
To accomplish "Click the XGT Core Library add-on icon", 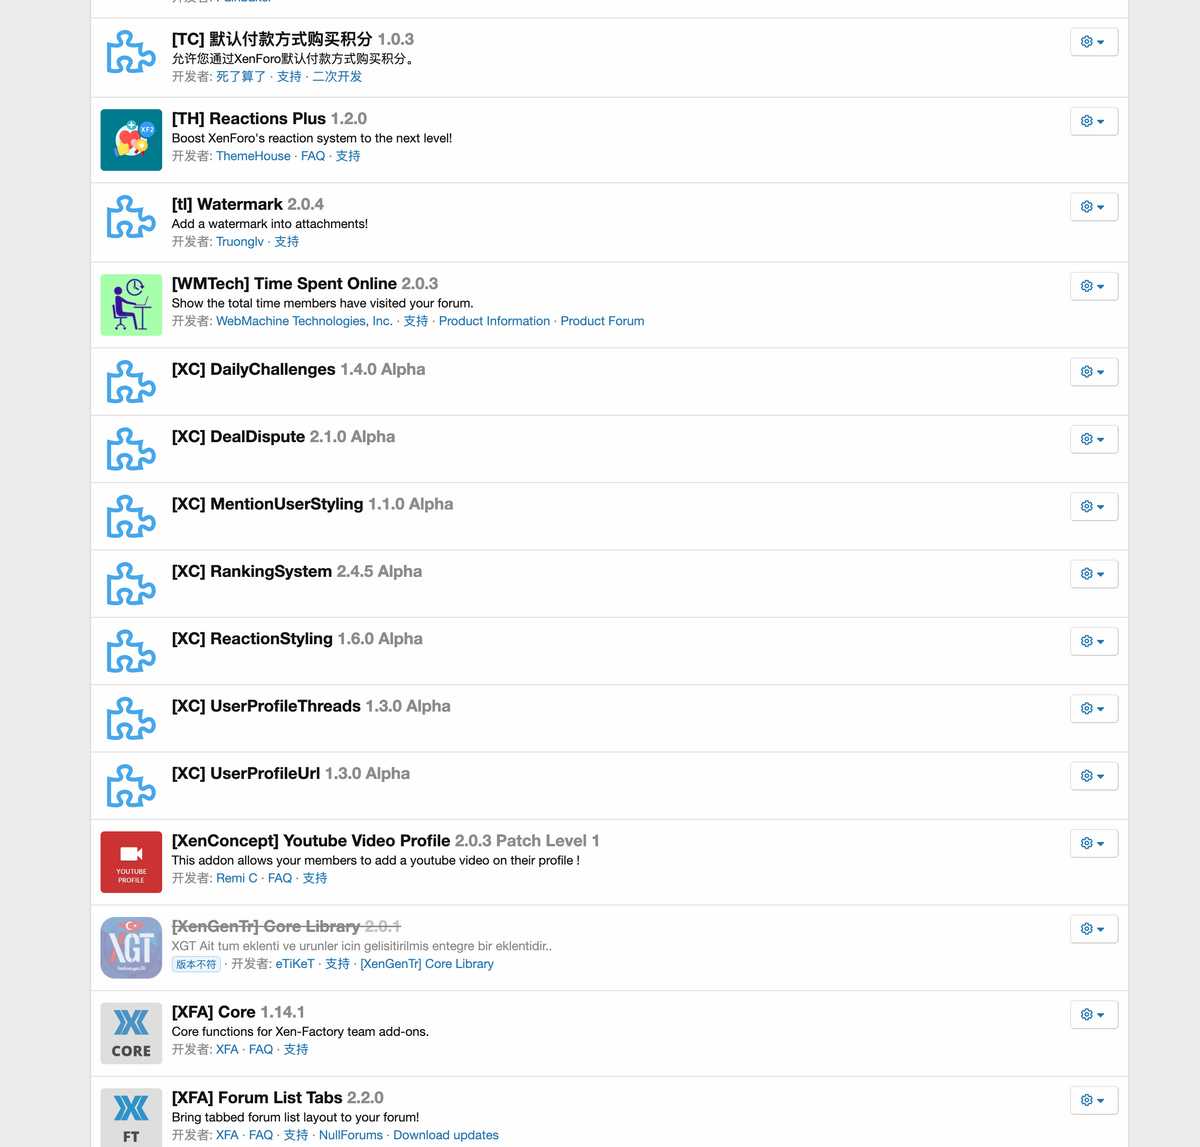I will click(131, 948).
